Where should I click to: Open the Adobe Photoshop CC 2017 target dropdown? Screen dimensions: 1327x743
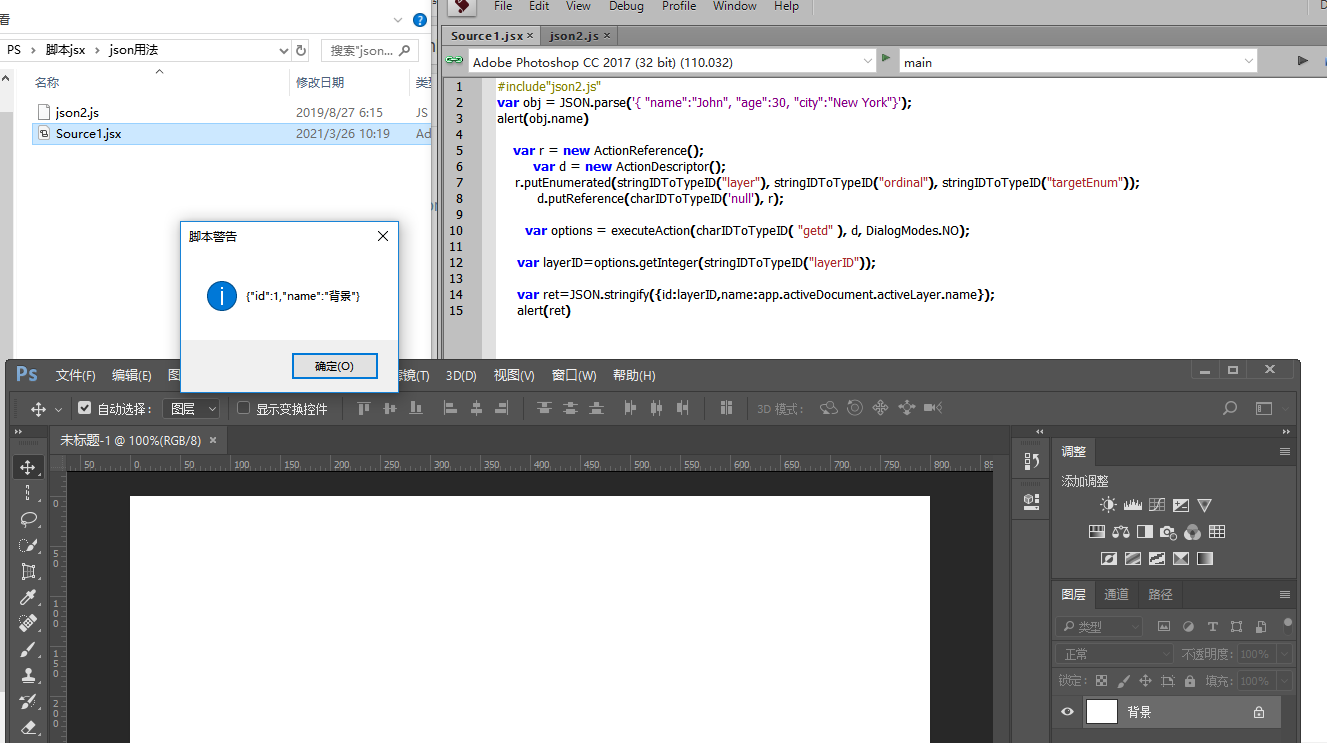click(x=867, y=60)
